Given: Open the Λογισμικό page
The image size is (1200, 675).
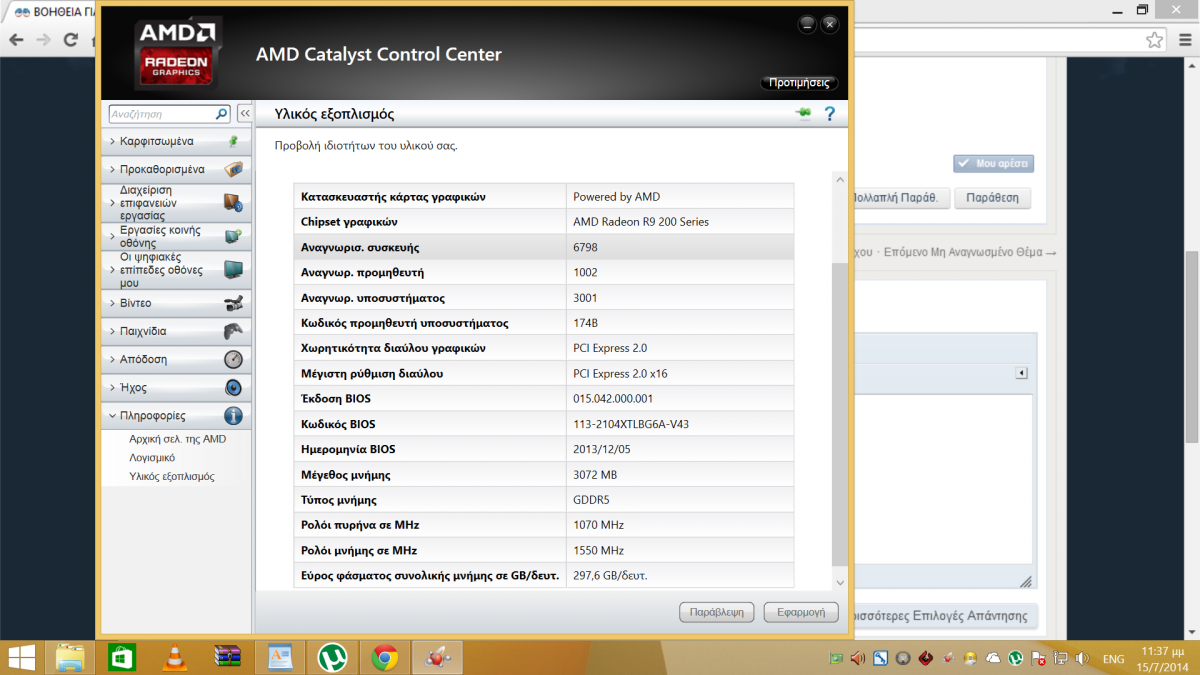Looking at the screenshot, I should [152, 458].
